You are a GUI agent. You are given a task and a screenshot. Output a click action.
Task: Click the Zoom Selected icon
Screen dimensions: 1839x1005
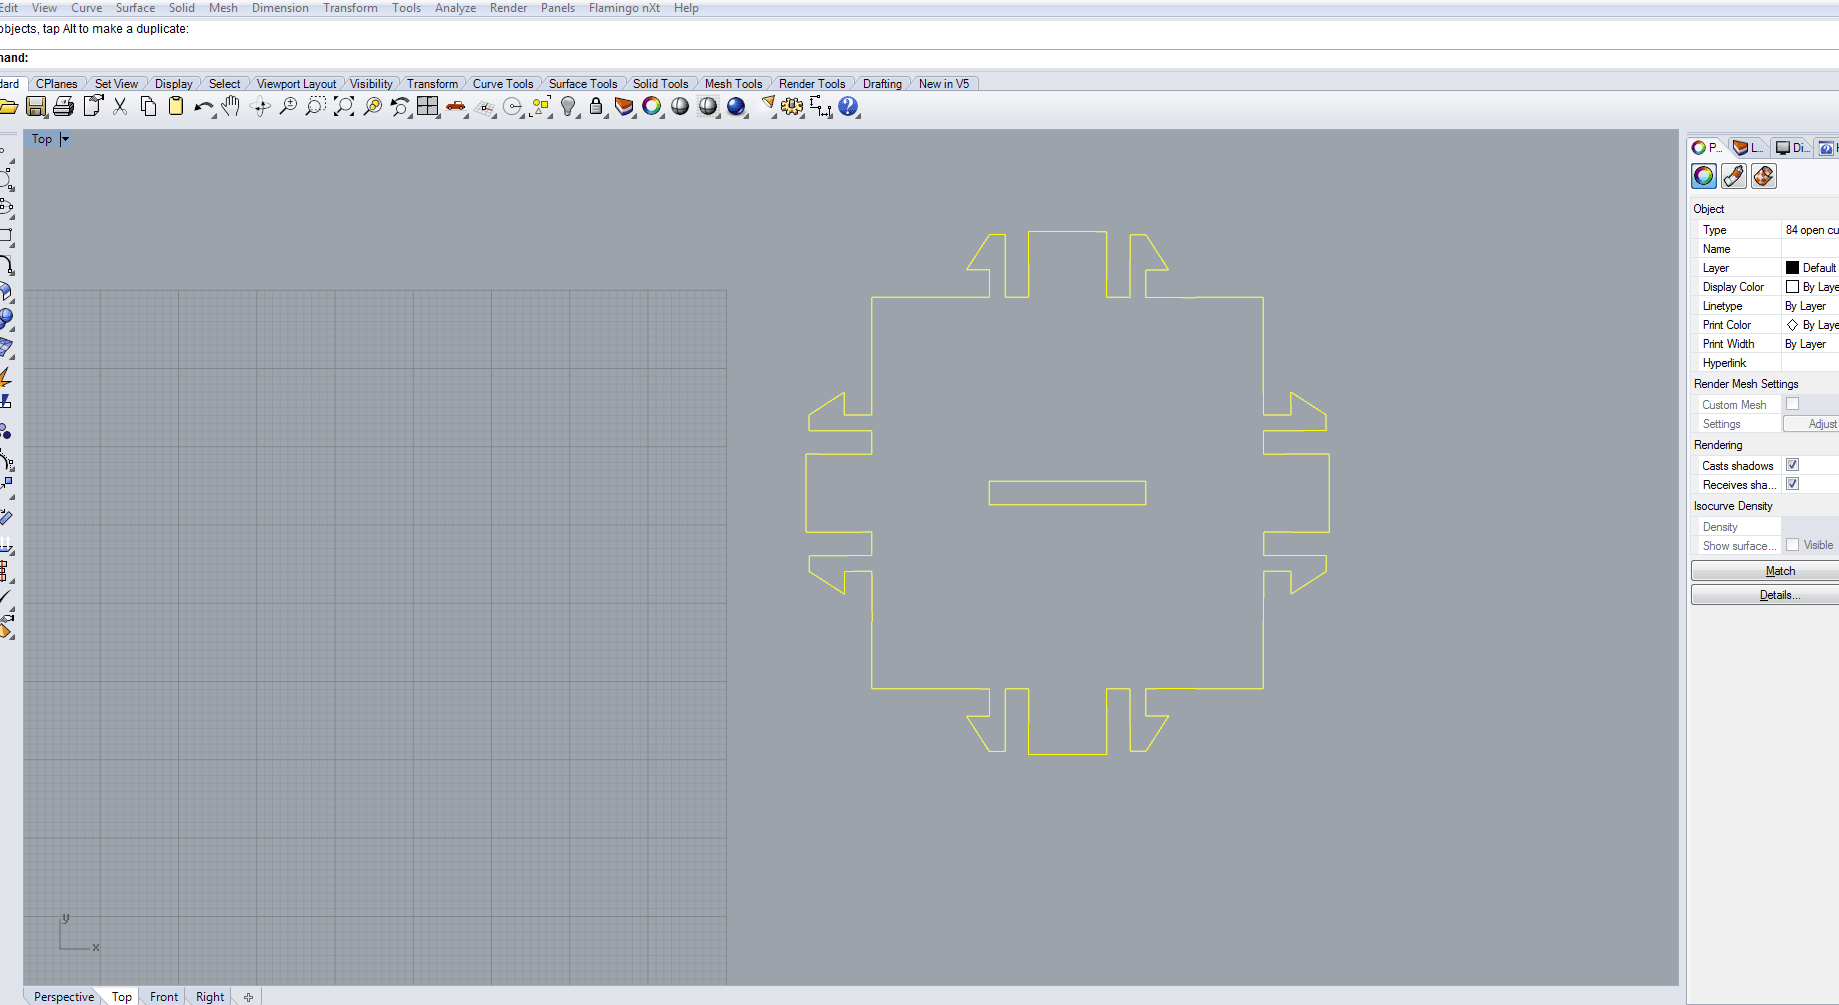tap(372, 106)
